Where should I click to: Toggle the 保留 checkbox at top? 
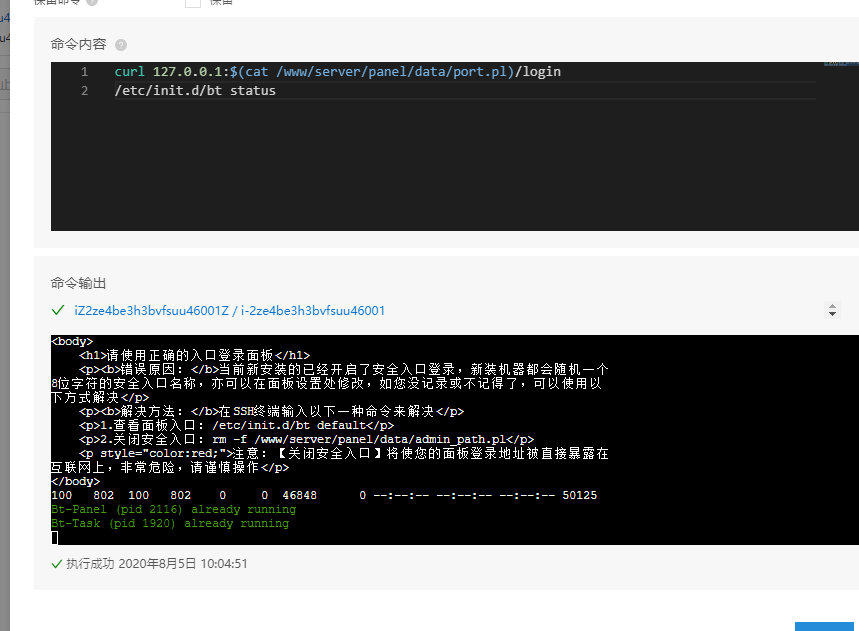[x=193, y=2]
